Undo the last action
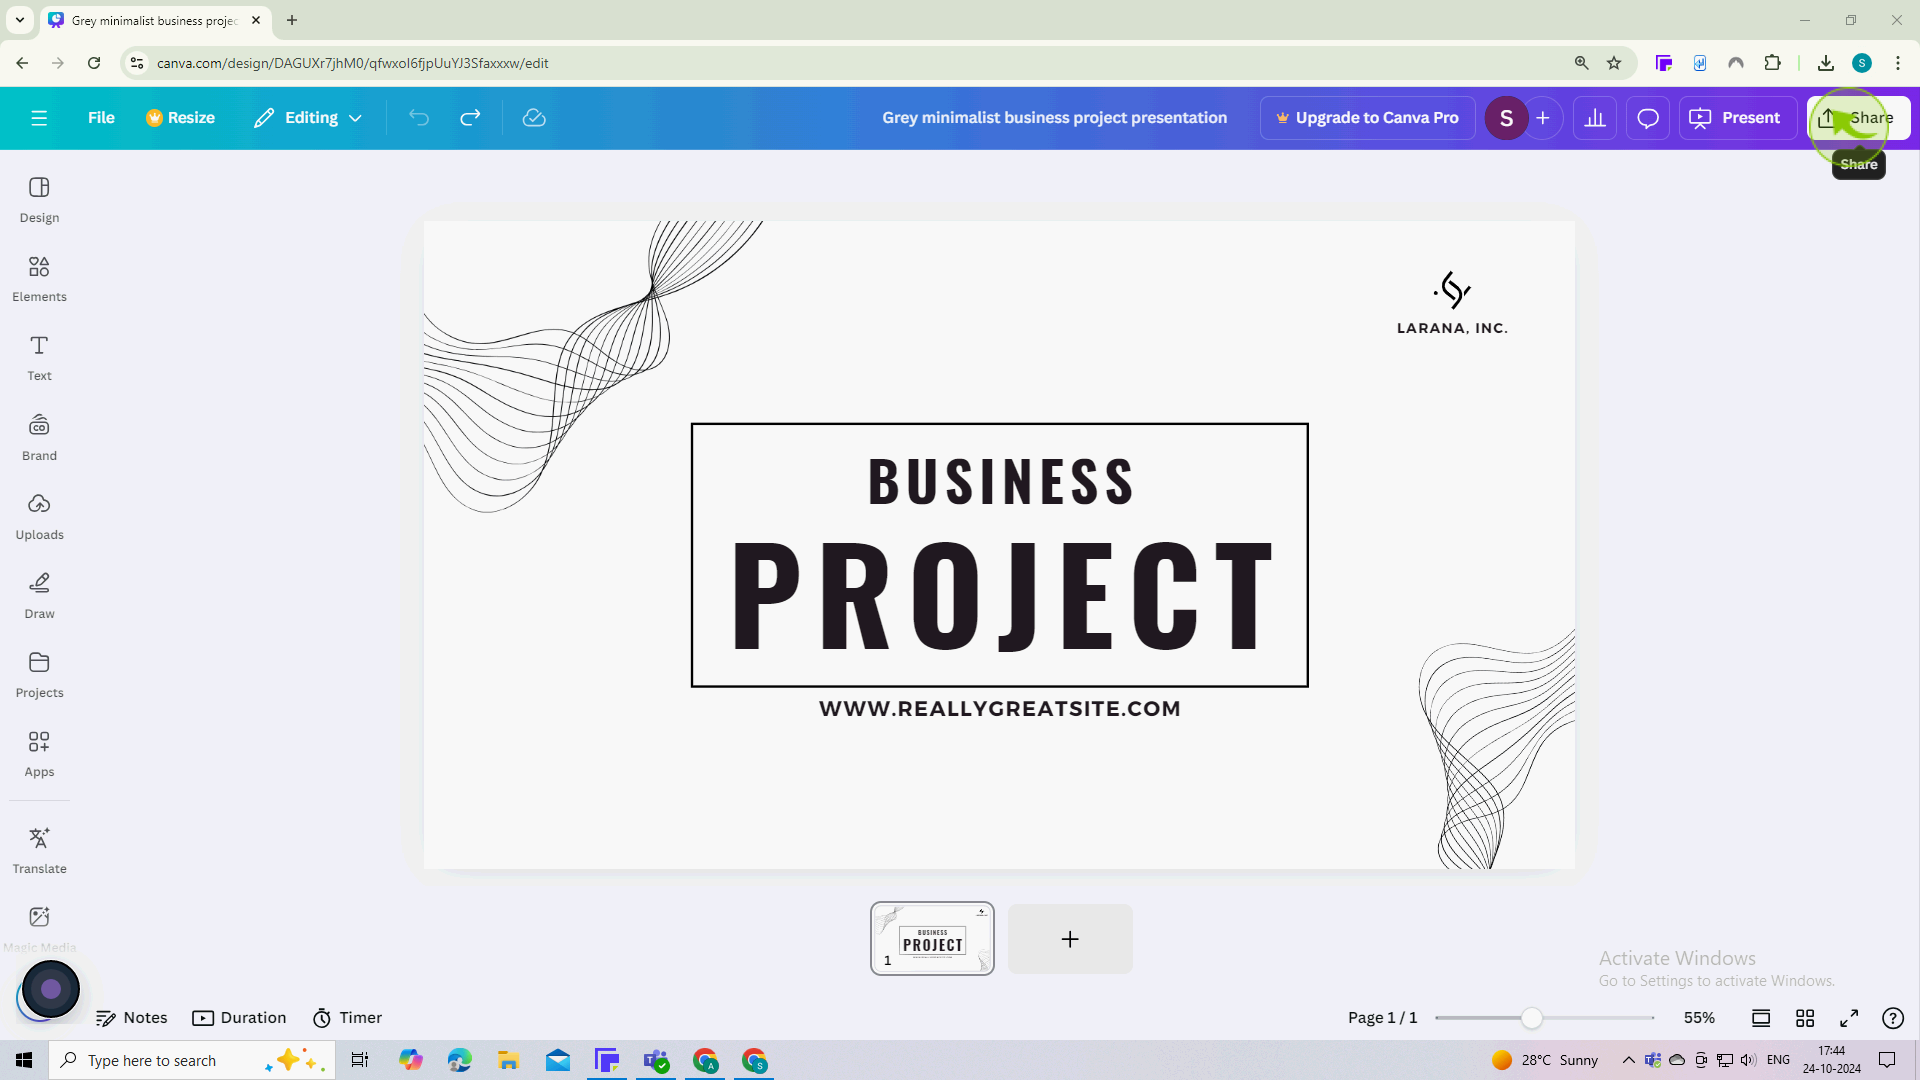This screenshot has width=1920, height=1080. (419, 118)
